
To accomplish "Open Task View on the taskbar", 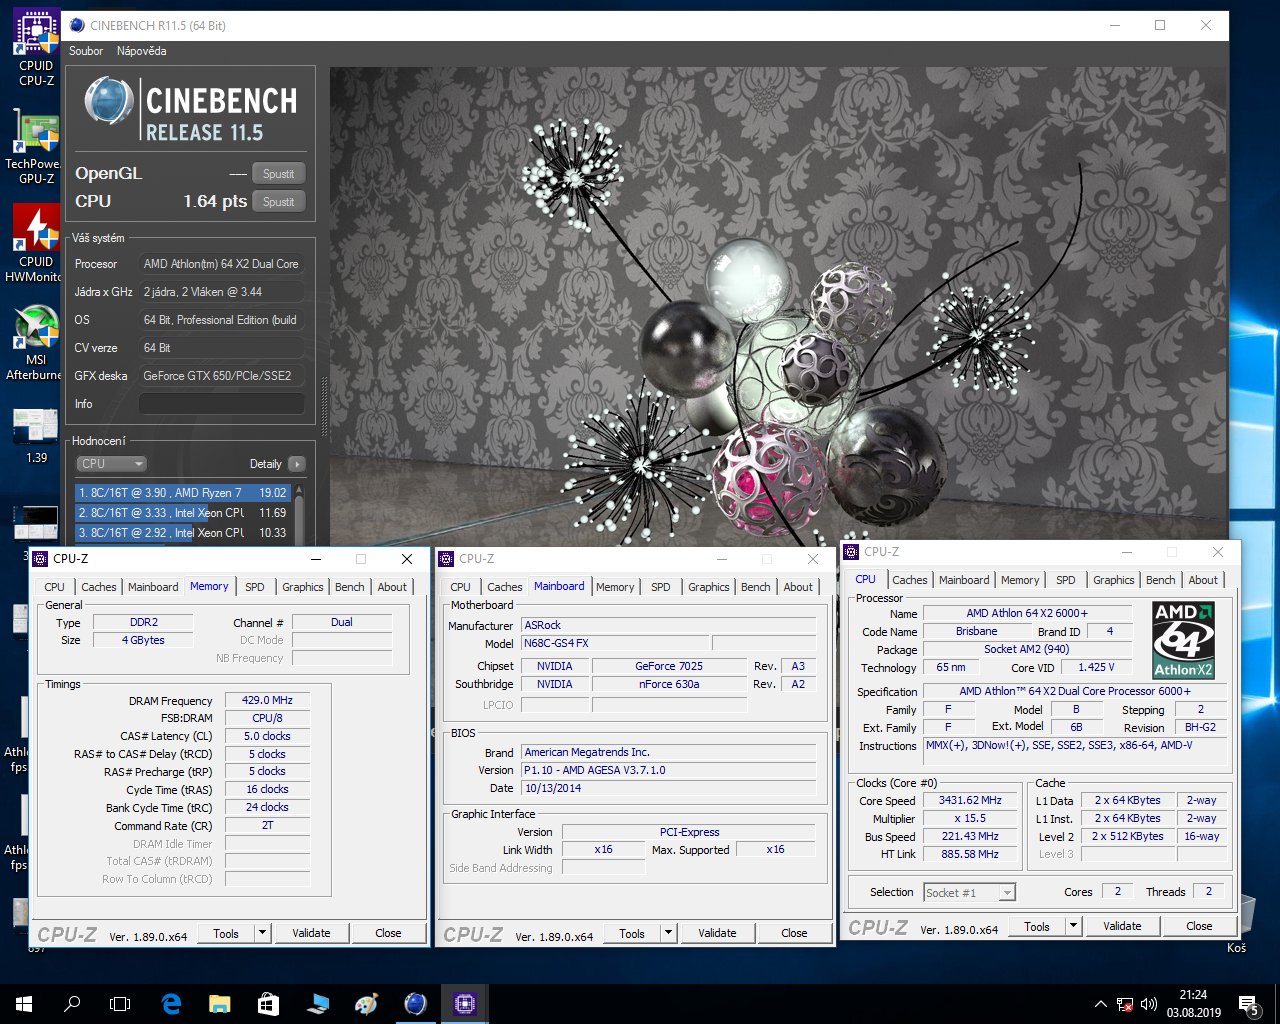I will [x=120, y=1004].
